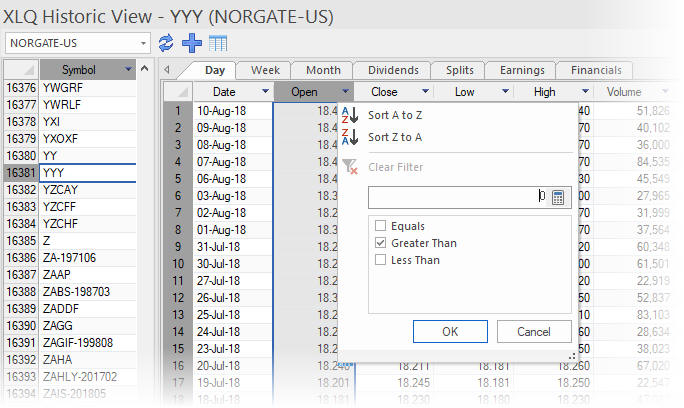Open the Open column filter dropdown
This screenshot has width=684, height=408.
click(345, 91)
